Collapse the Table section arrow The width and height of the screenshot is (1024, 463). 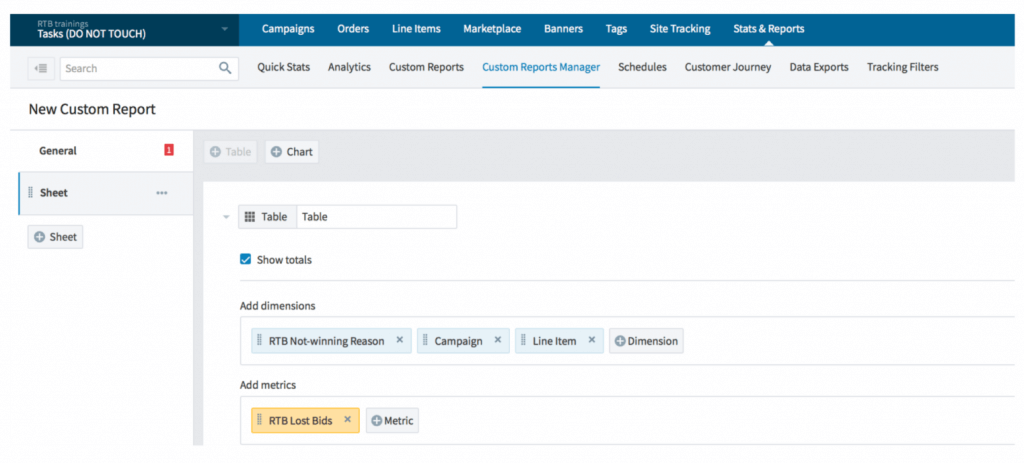[x=226, y=217]
